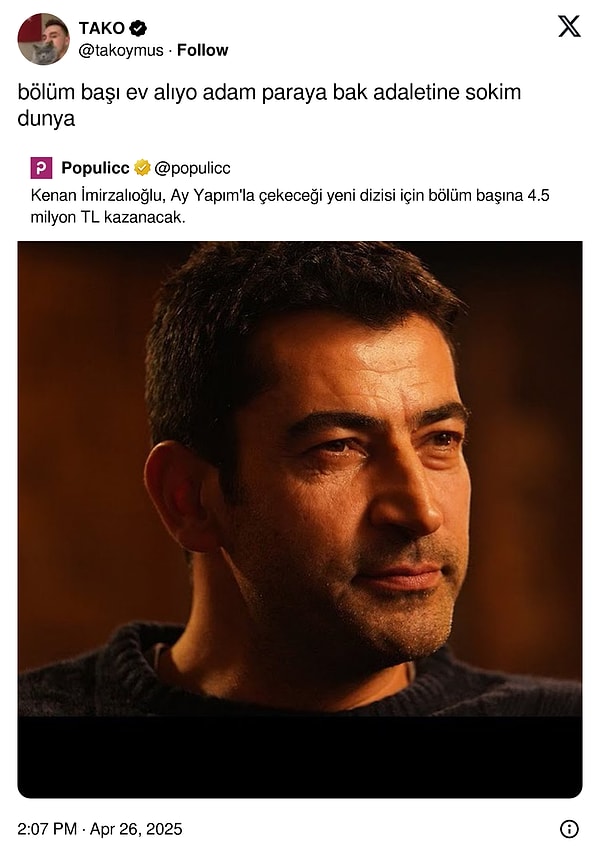The image size is (600, 859).
Task: Click the black bar below the photo
Action: (x=300, y=757)
